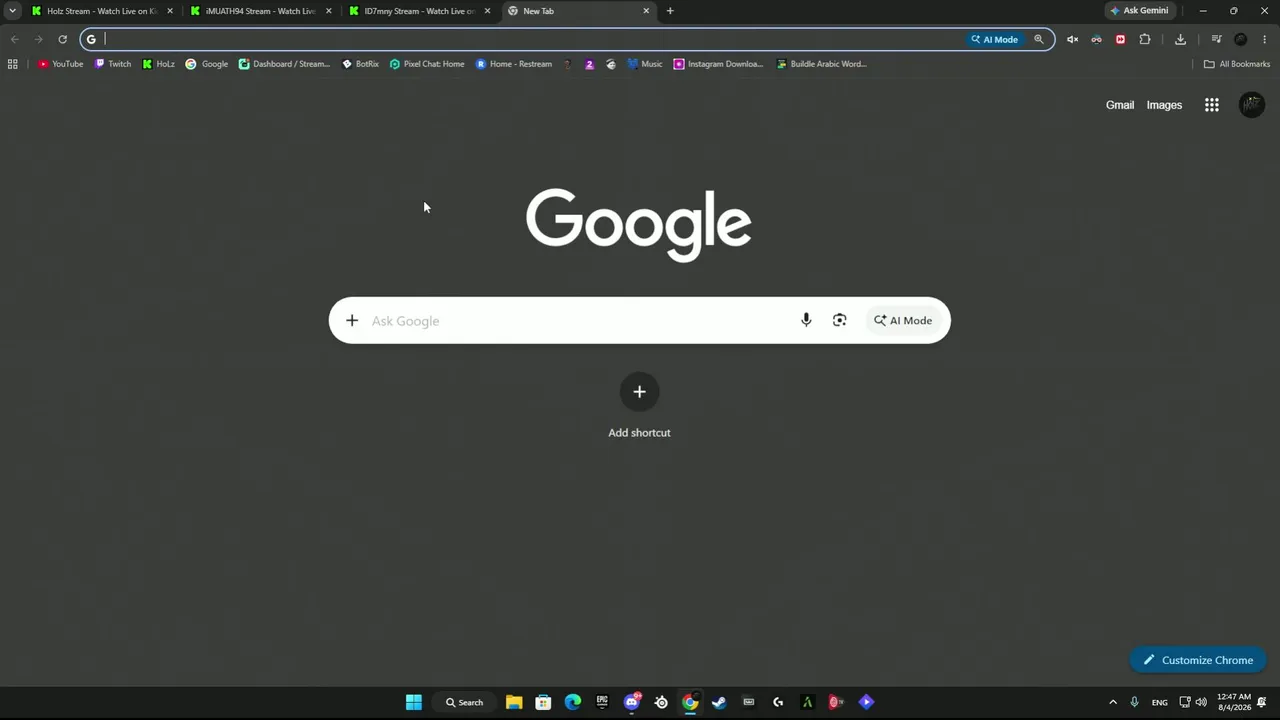Screen dimensions: 1280x720
Task: Open Google Chrome in the taskbar
Action: [x=690, y=702]
